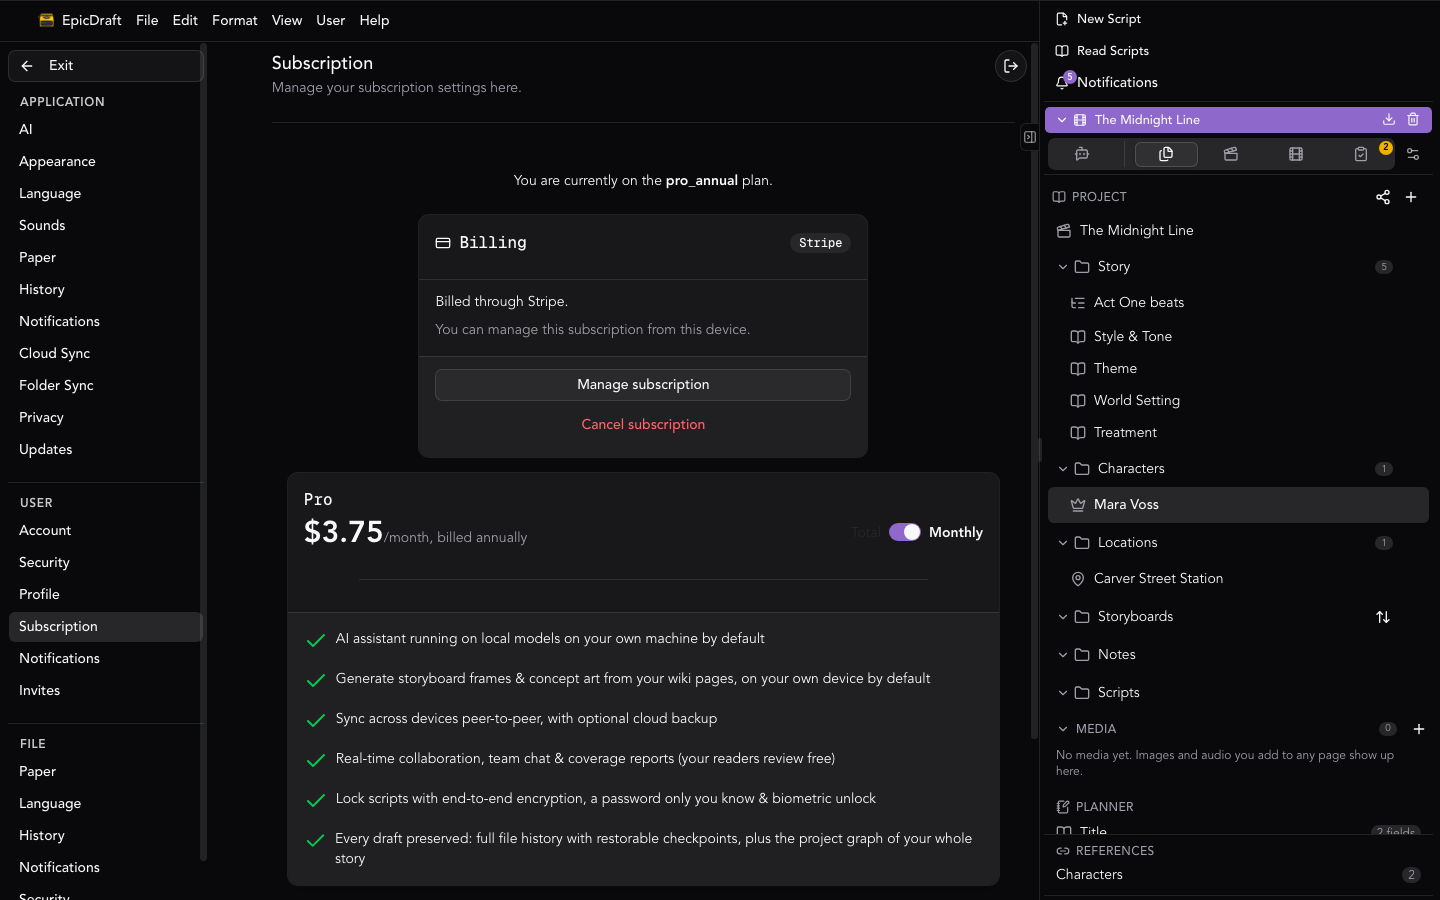The image size is (1440, 900).
Task: Open the Help menu
Action: pyautogui.click(x=374, y=20)
